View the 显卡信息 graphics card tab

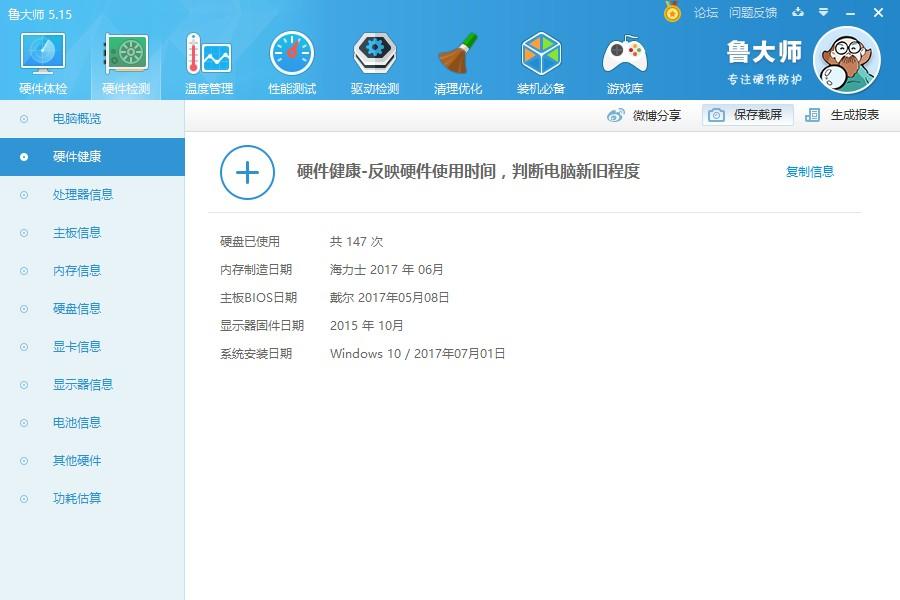pyautogui.click(x=75, y=346)
